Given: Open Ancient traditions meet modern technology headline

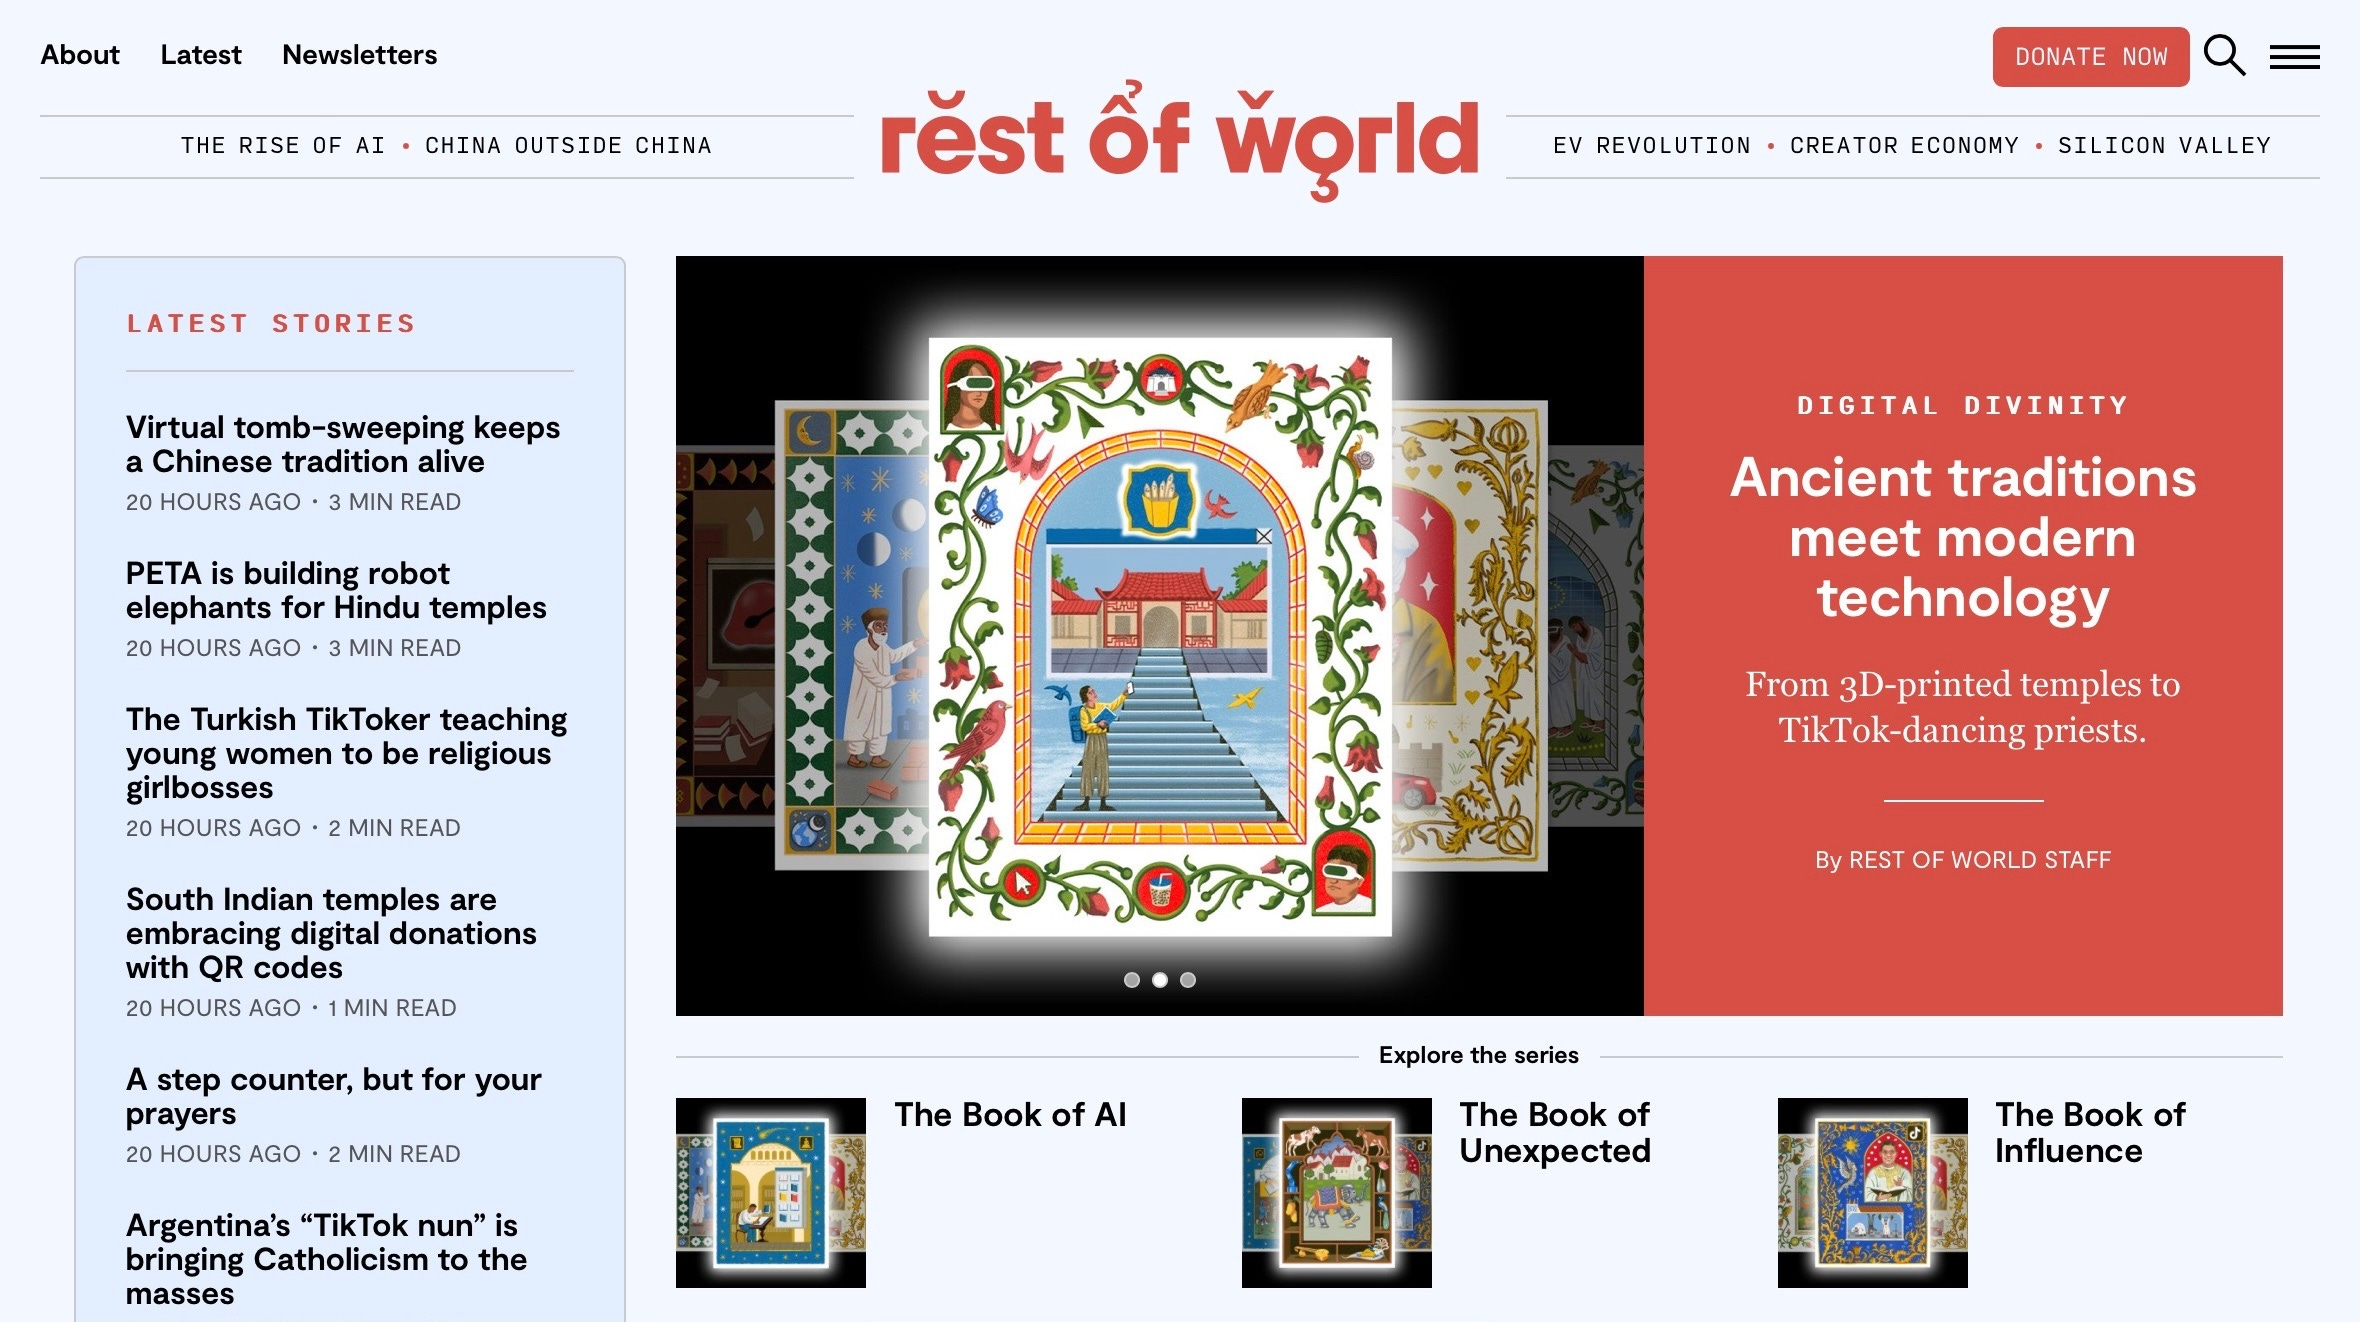Looking at the screenshot, I should [1963, 537].
